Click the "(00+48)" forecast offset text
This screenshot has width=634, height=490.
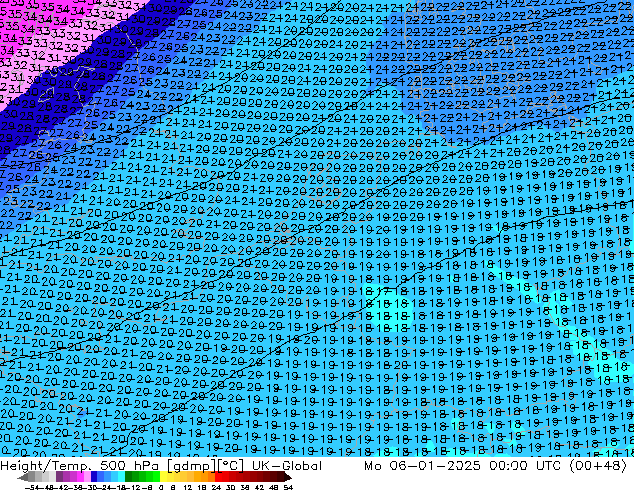598,466
